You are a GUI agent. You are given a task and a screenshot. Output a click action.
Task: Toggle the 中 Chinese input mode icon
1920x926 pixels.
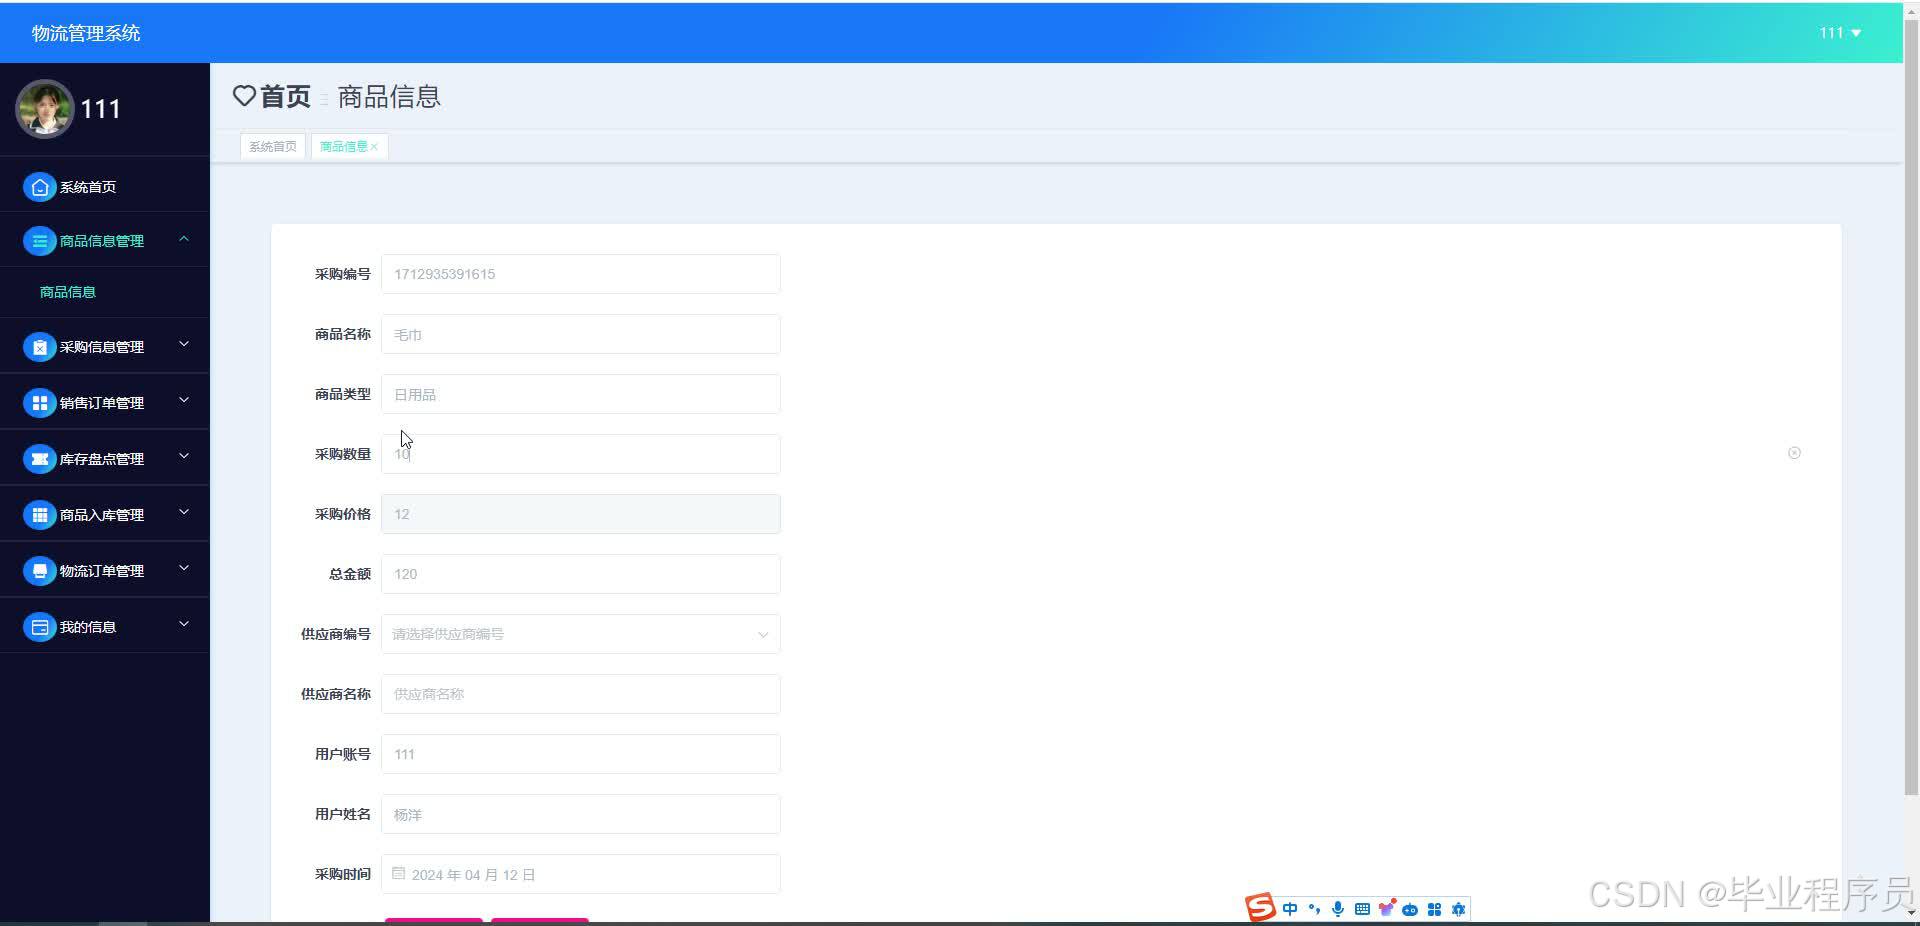point(1290,909)
